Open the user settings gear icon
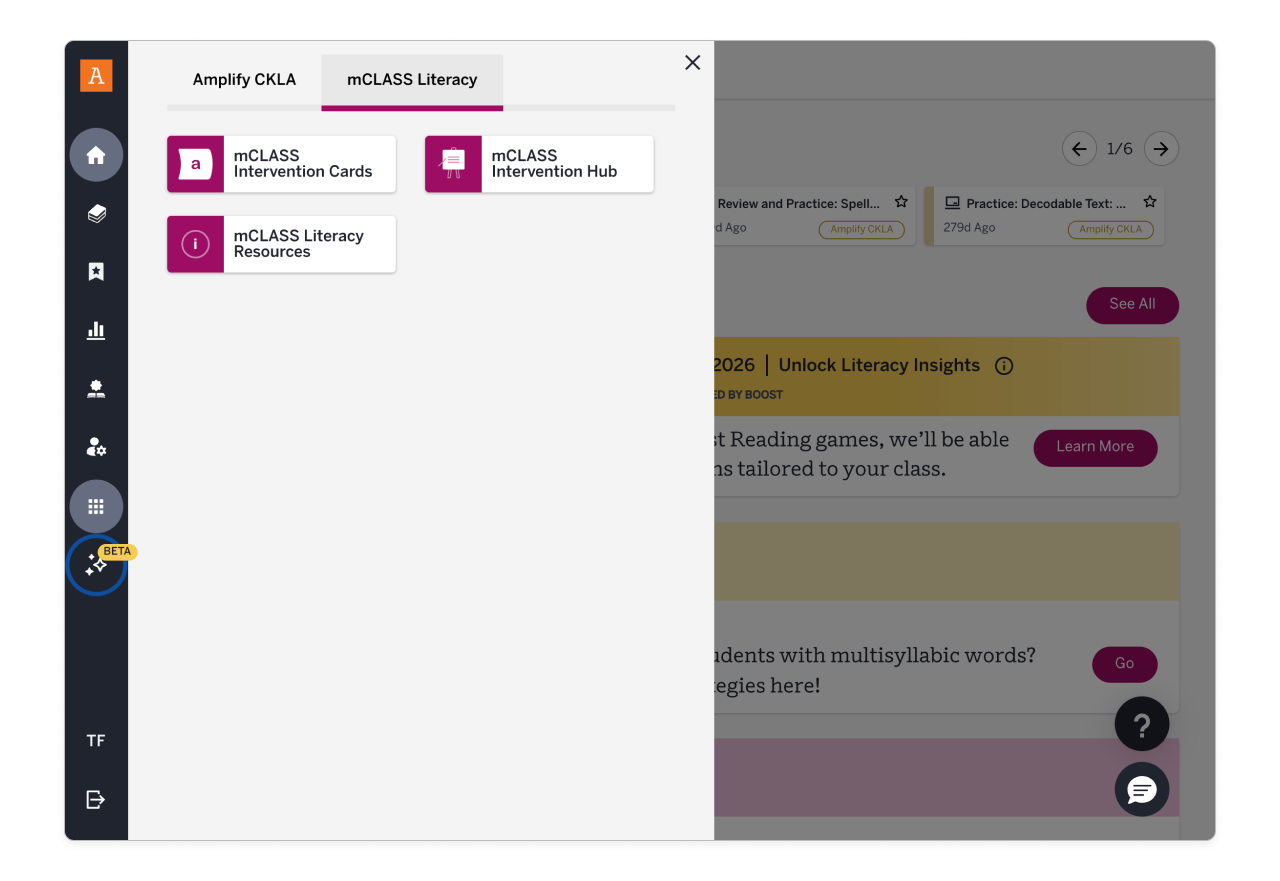This screenshot has height=881, width=1280. [x=96, y=447]
